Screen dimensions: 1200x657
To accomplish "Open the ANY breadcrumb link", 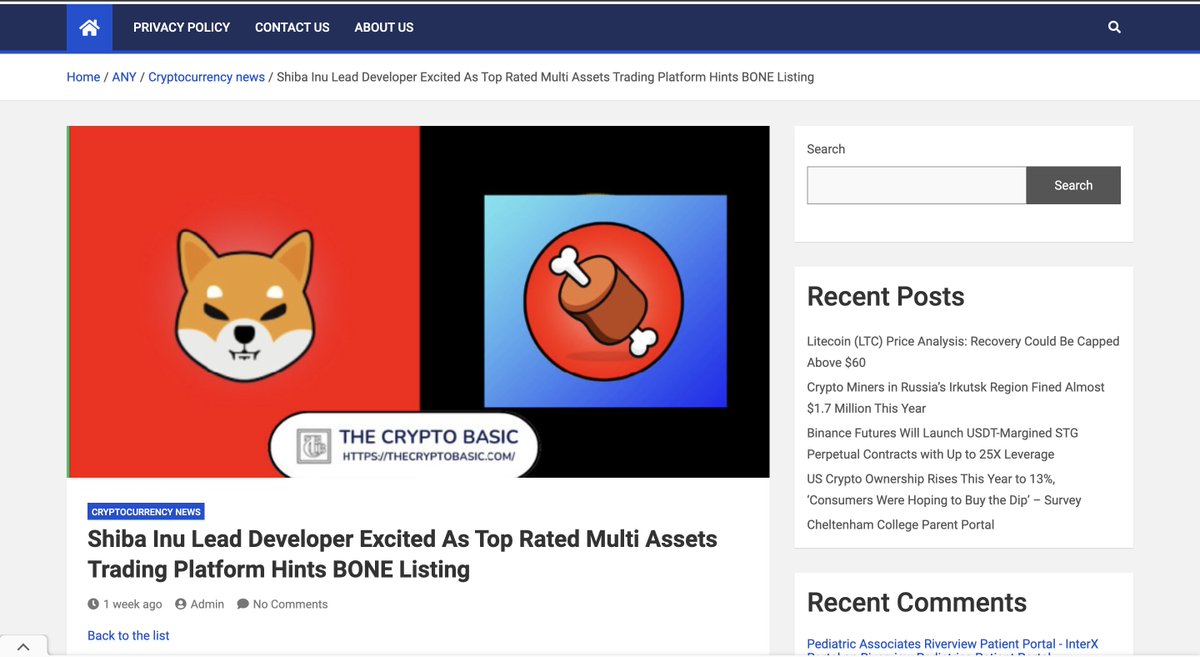I will [124, 76].
